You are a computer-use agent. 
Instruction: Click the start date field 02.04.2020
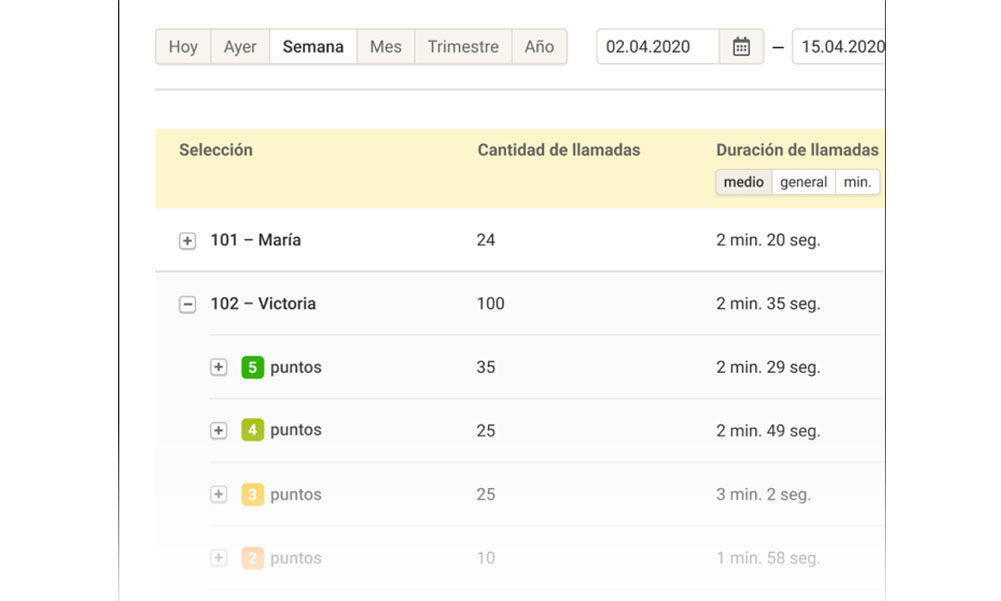657,47
